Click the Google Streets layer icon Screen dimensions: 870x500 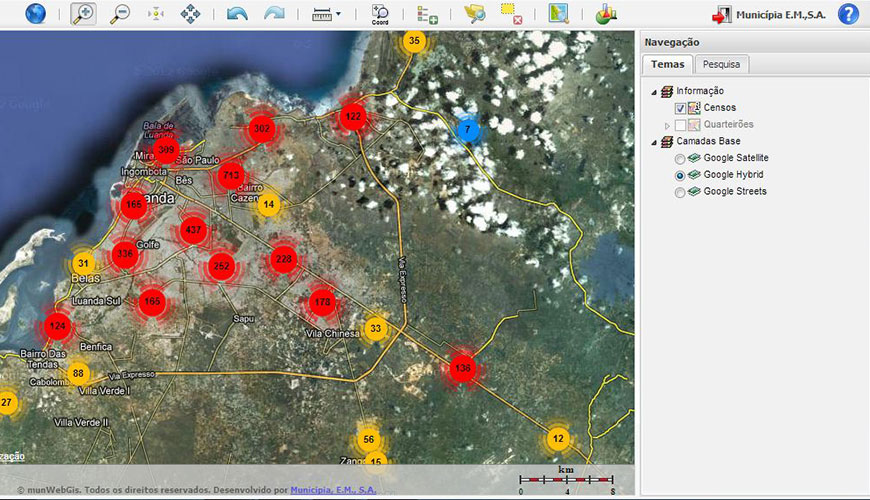pos(694,191)
